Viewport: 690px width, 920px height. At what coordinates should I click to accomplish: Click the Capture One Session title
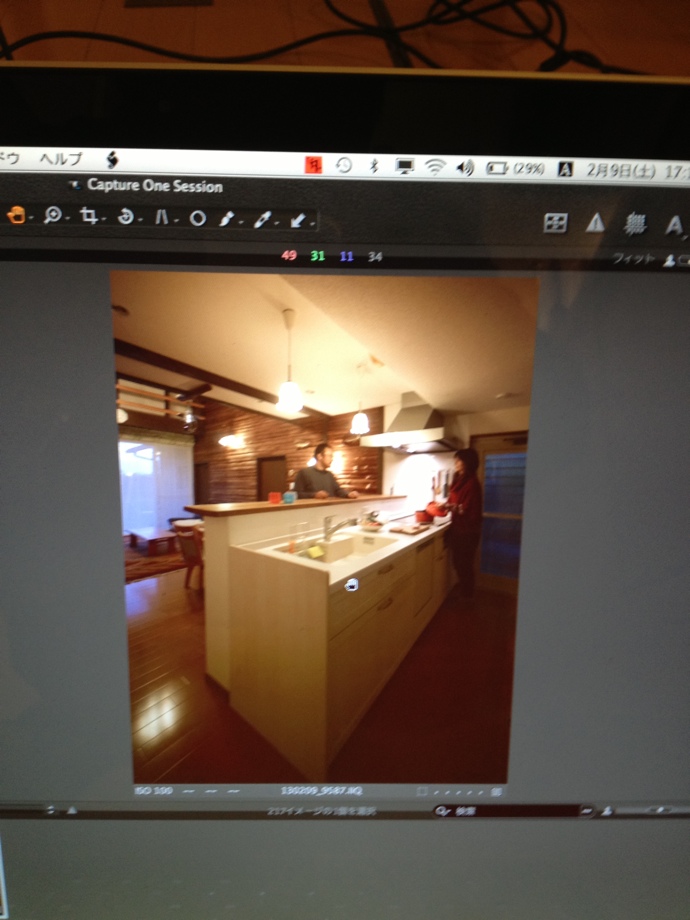tap(155, 186)
